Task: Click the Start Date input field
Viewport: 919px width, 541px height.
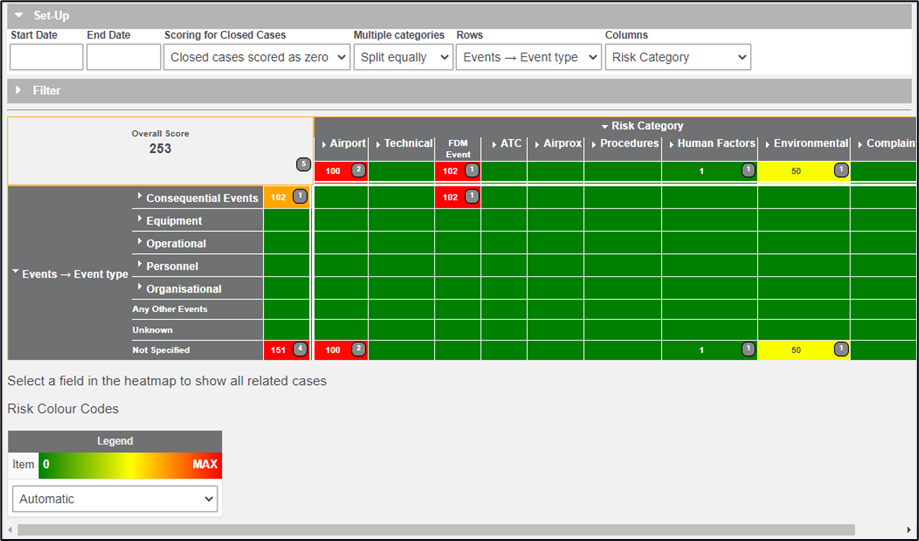Action: tap(46, 57)
